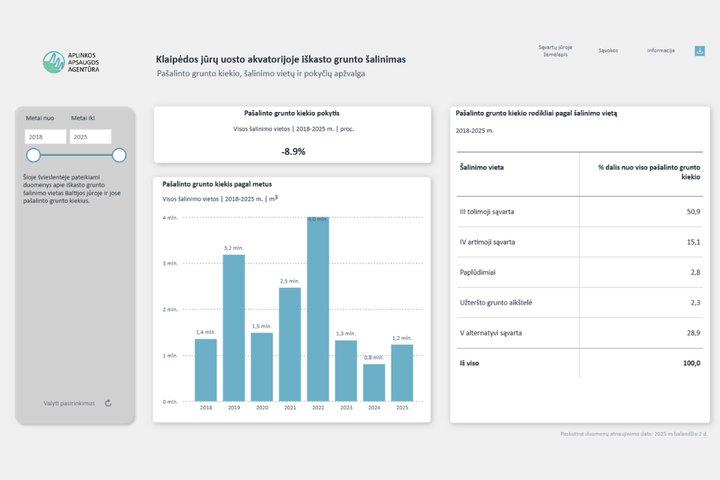Switch to the Sąvokos tab

click(608, 51)
